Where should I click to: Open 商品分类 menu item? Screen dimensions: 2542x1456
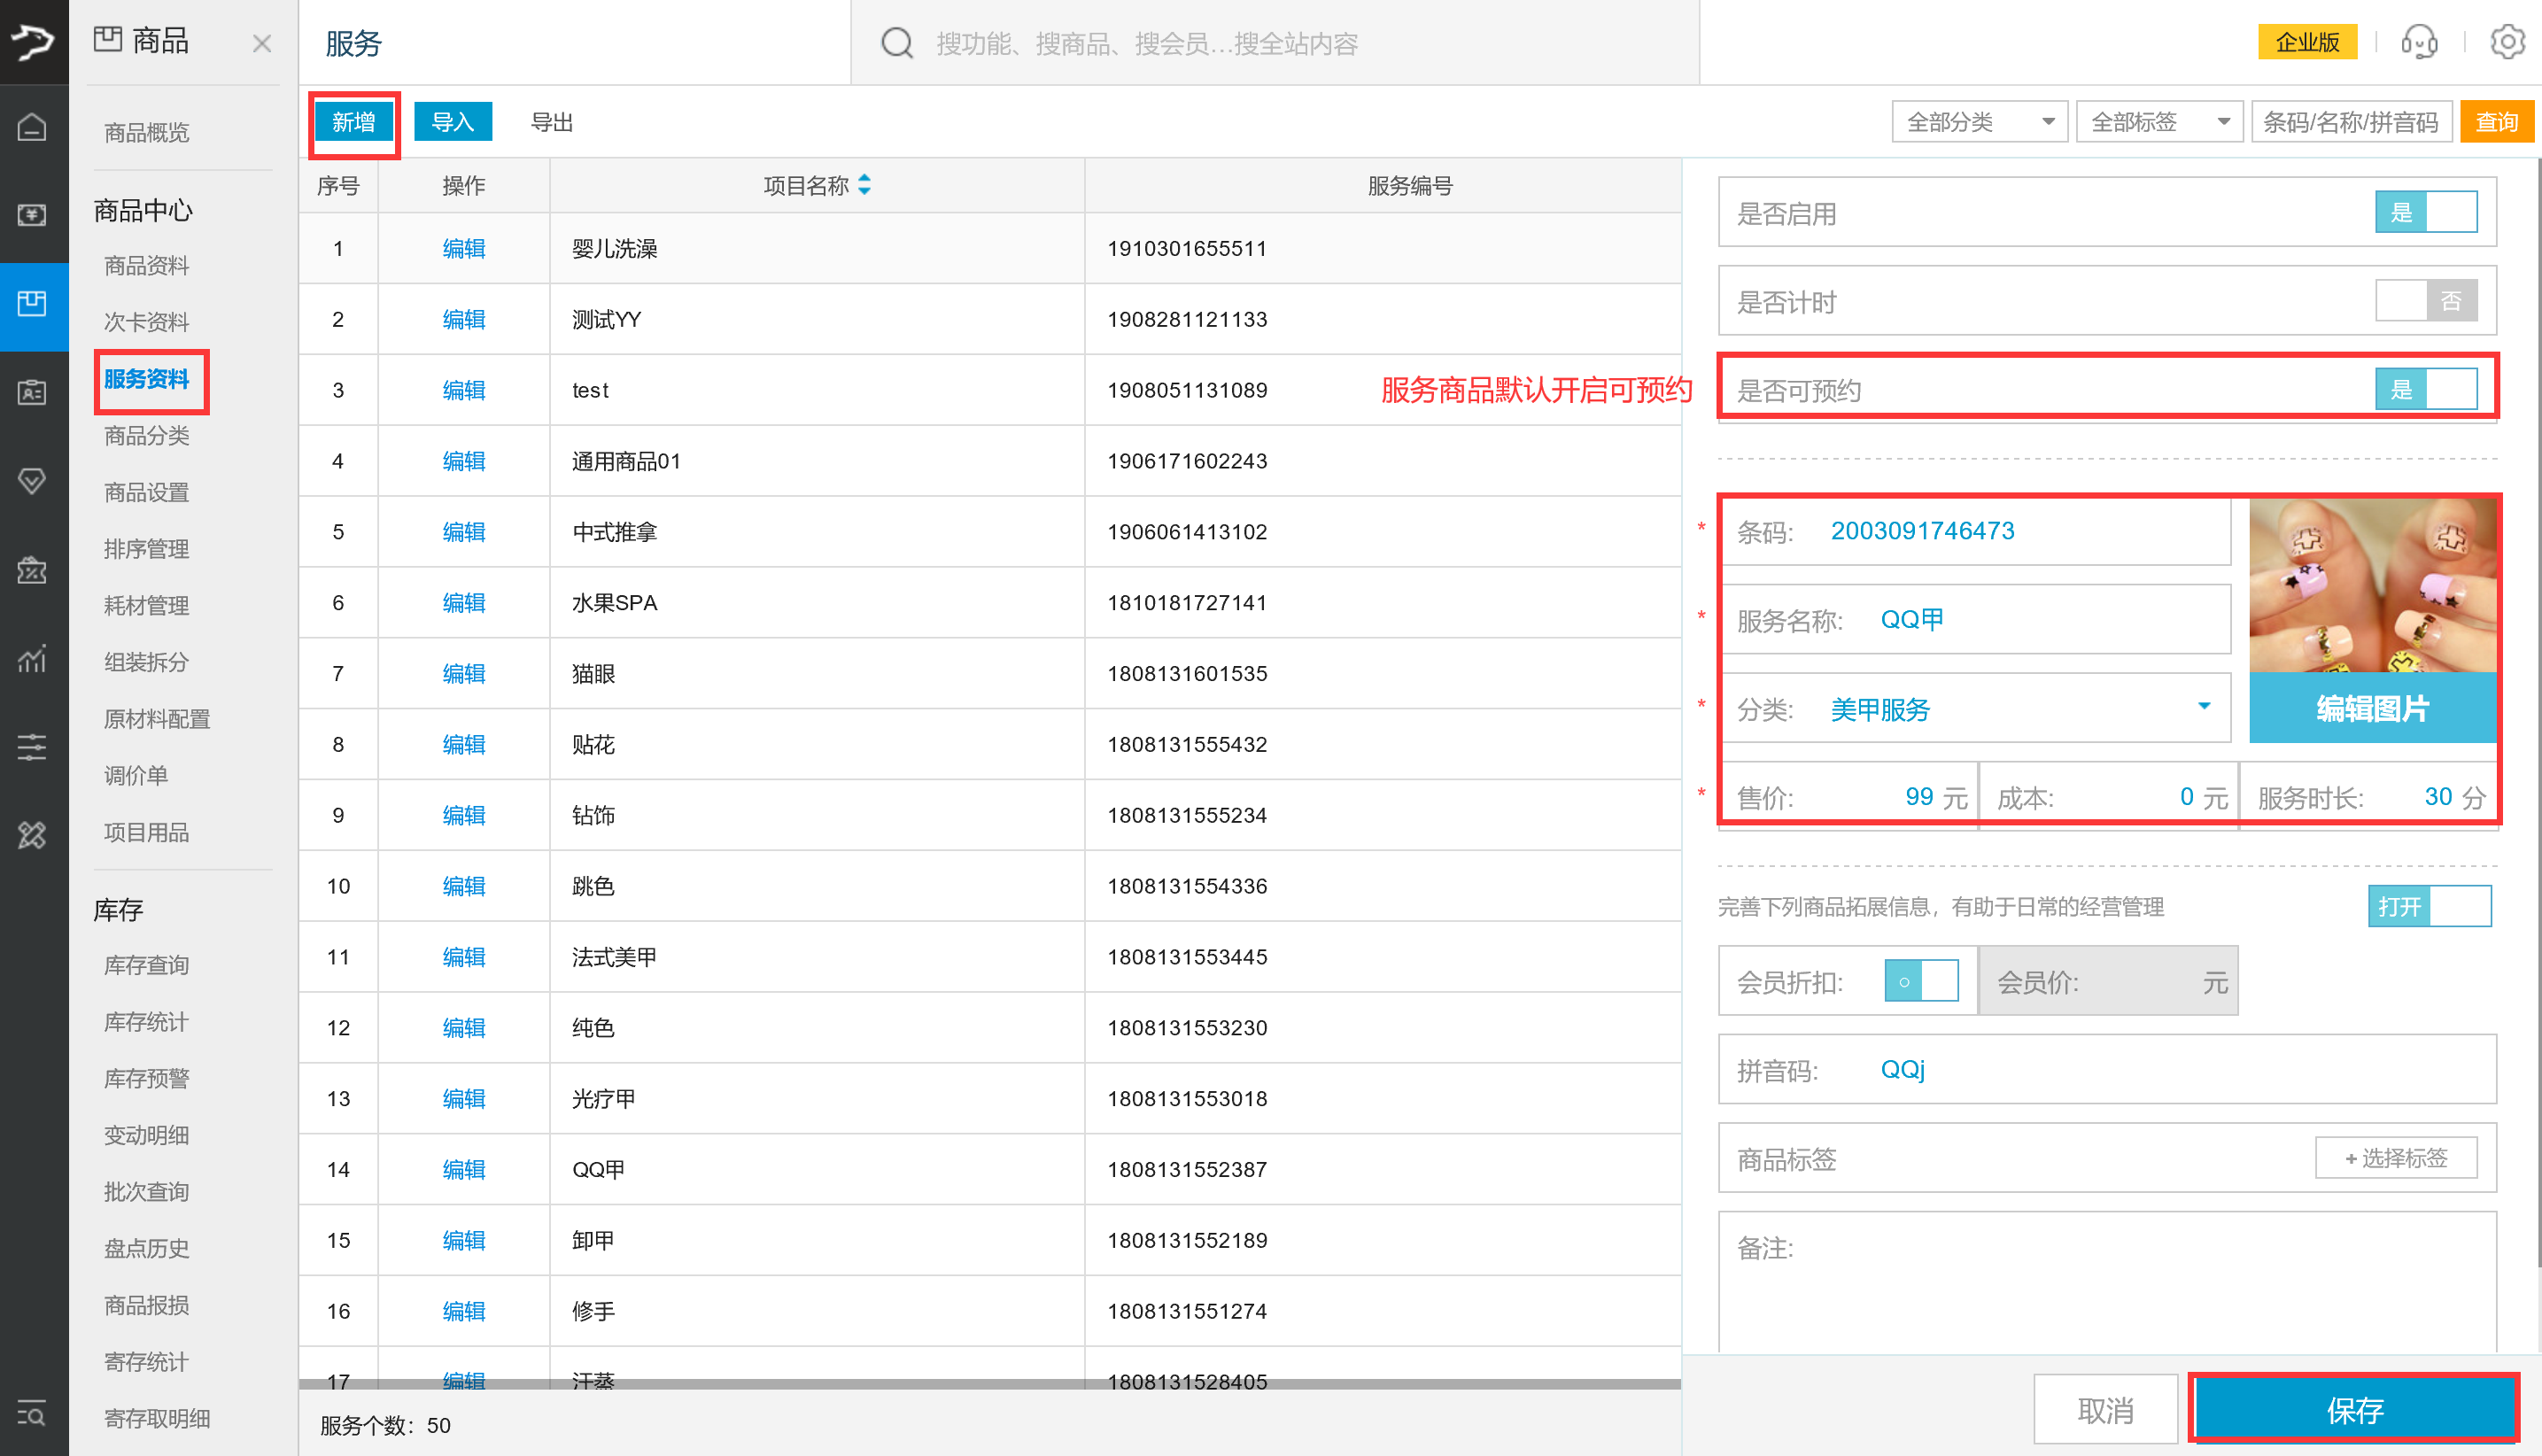(x=146, y=436)
